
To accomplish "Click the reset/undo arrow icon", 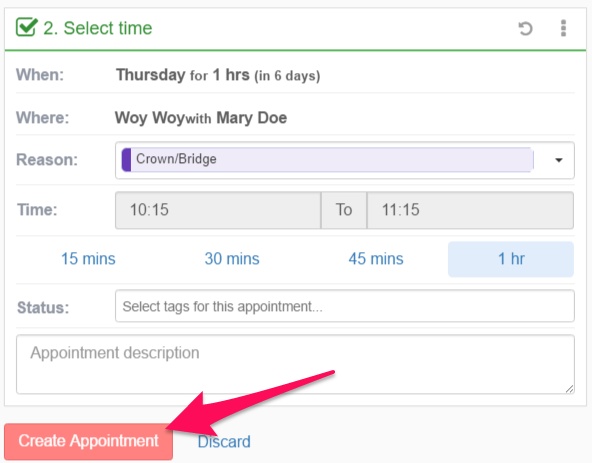I will [525, 28].
